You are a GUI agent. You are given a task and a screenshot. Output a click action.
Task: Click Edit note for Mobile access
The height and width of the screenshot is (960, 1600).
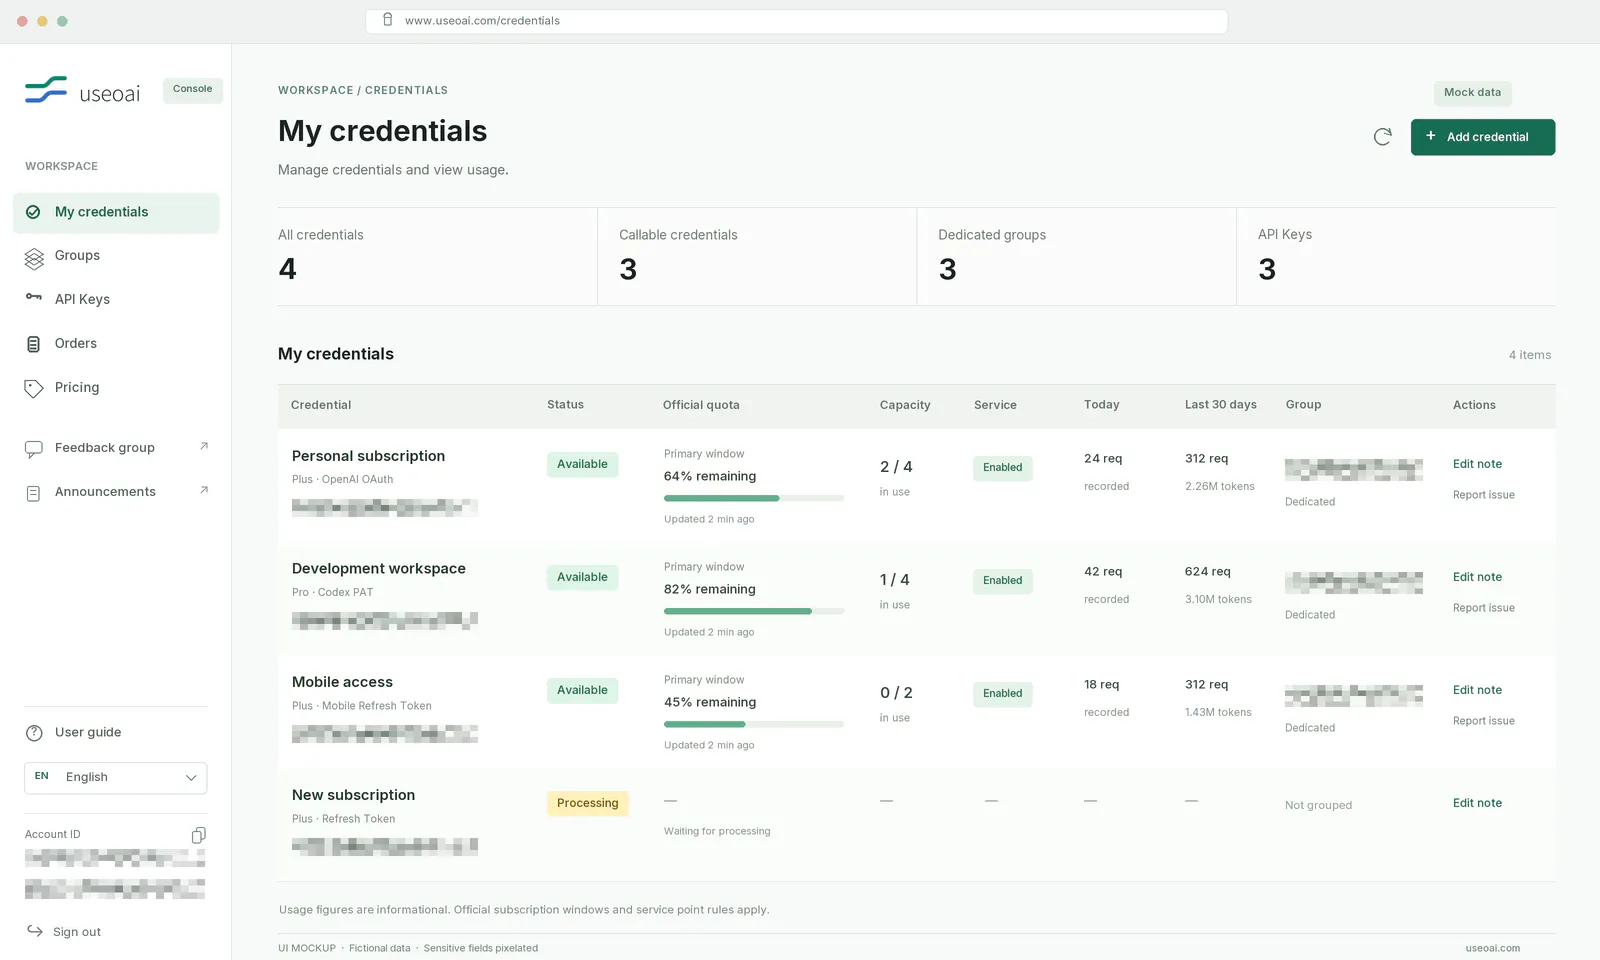1477,690
